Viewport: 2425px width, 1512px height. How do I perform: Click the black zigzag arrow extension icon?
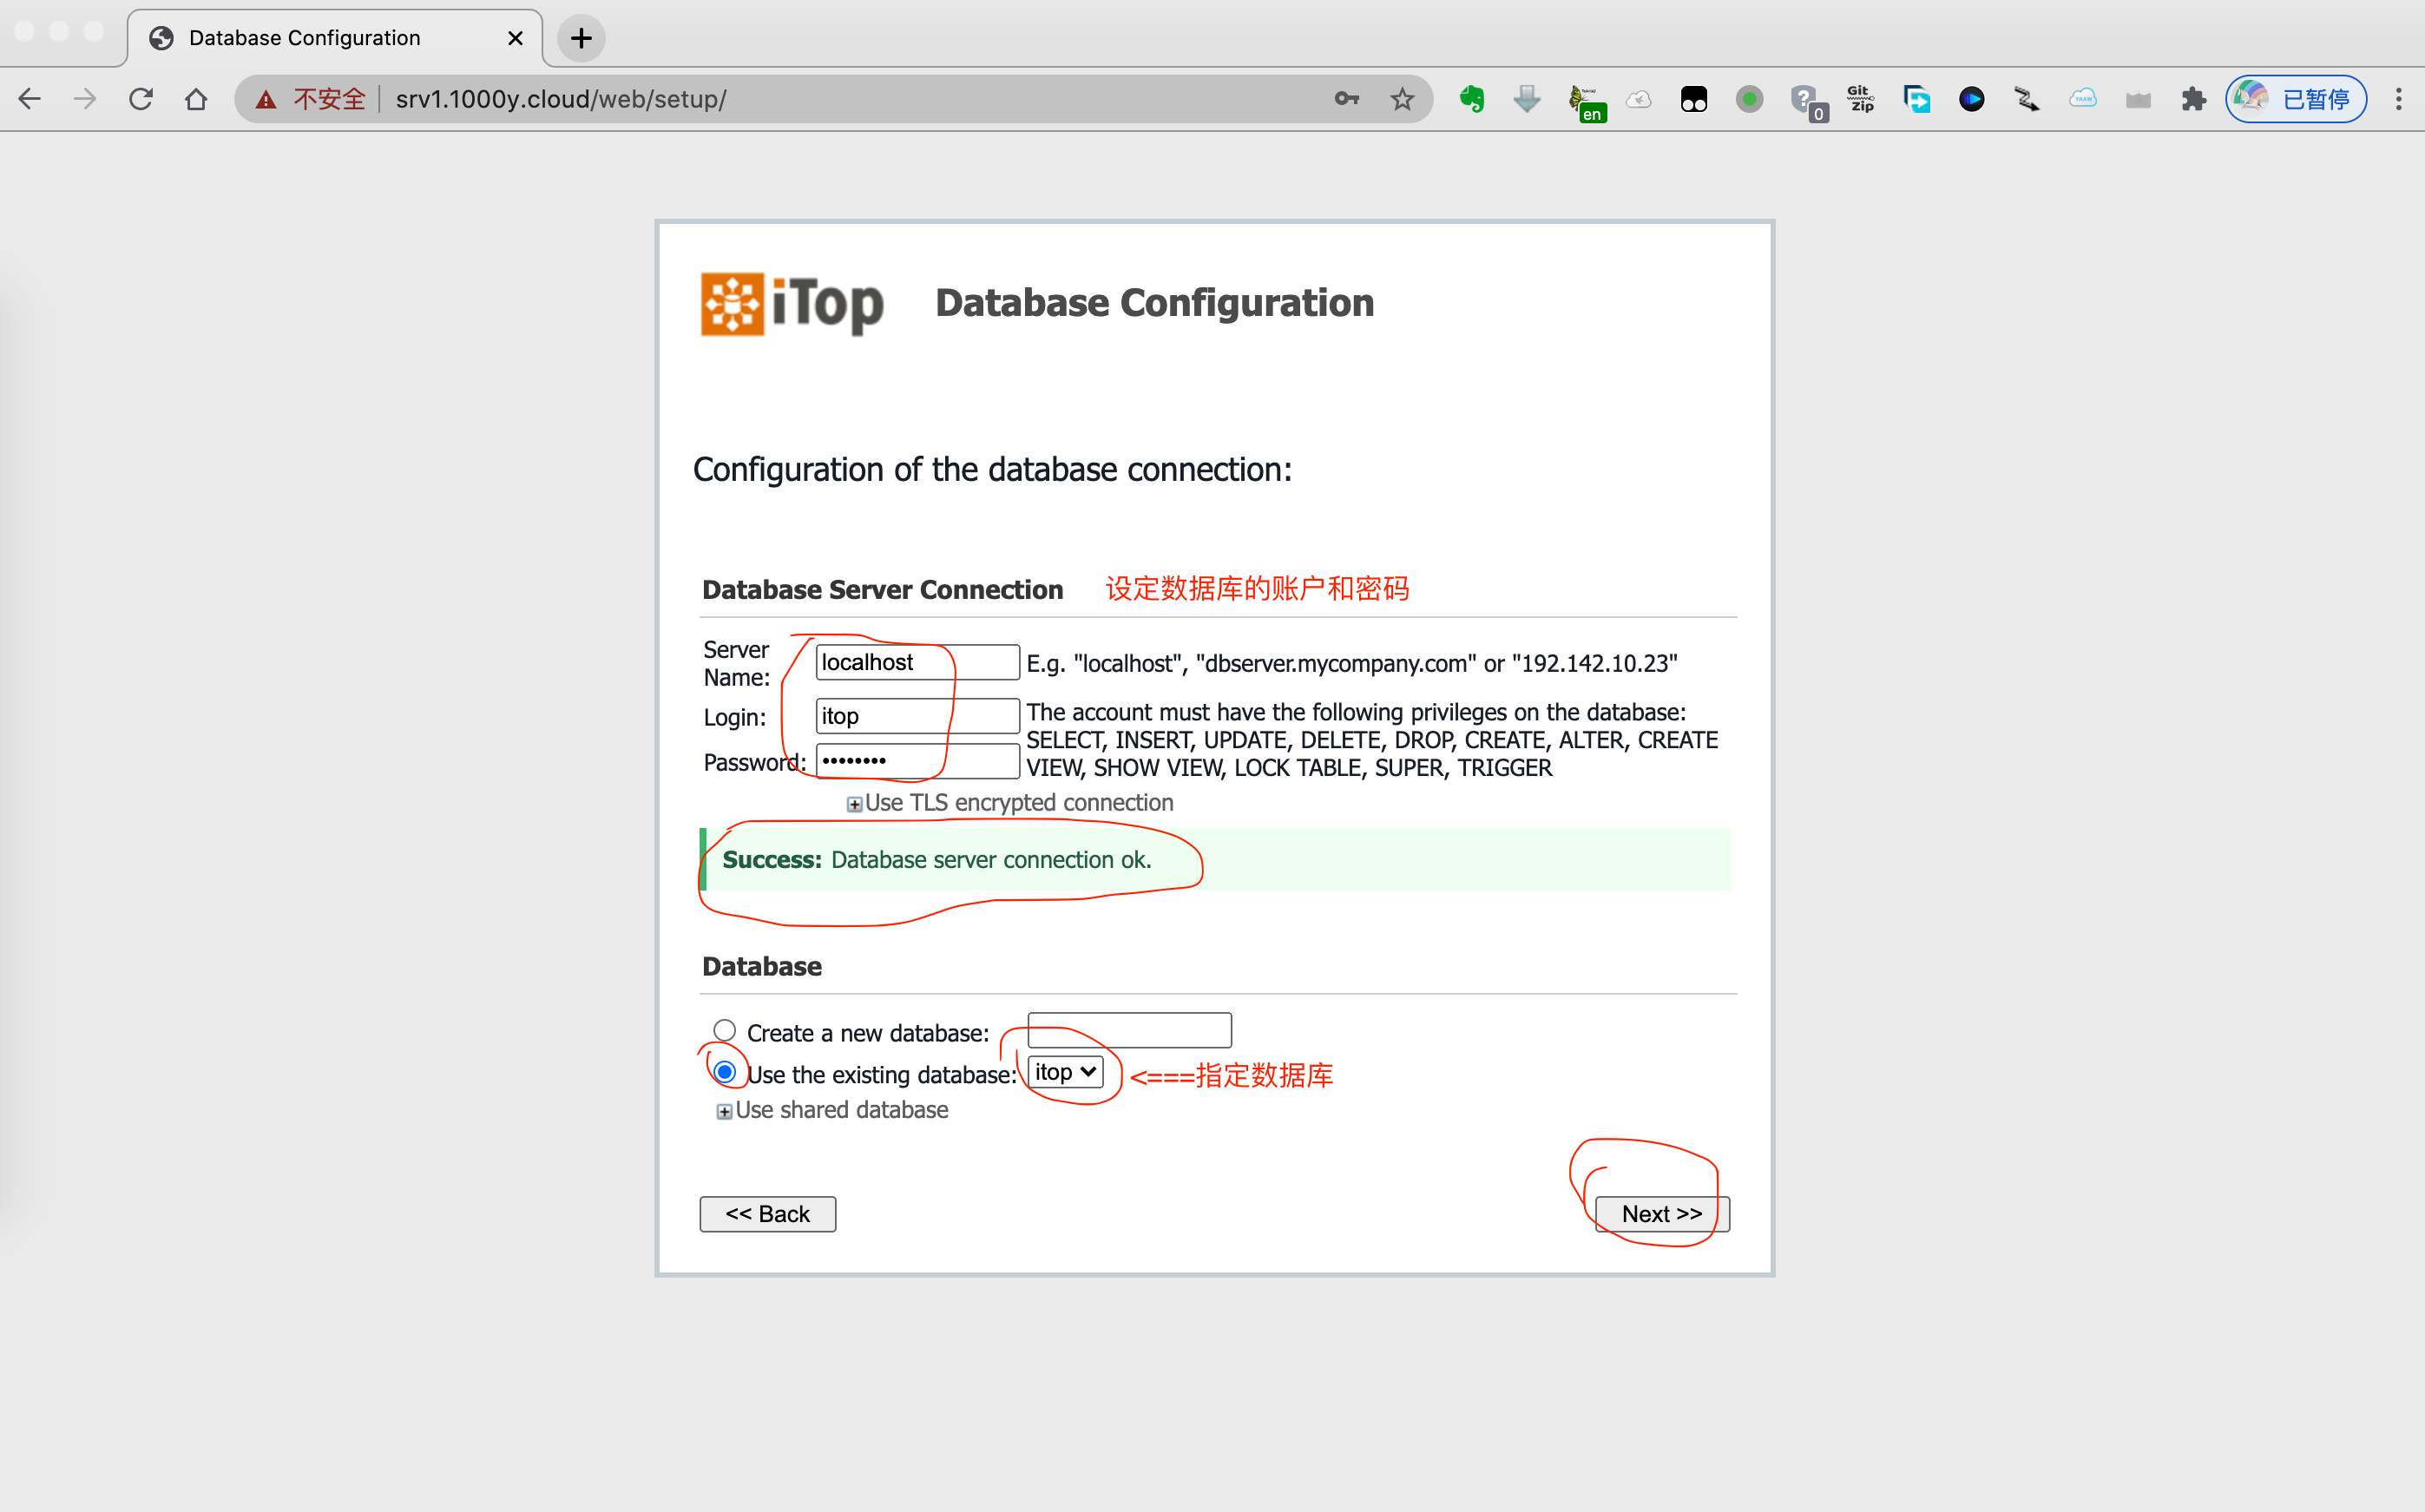(x=2027, y=99)
